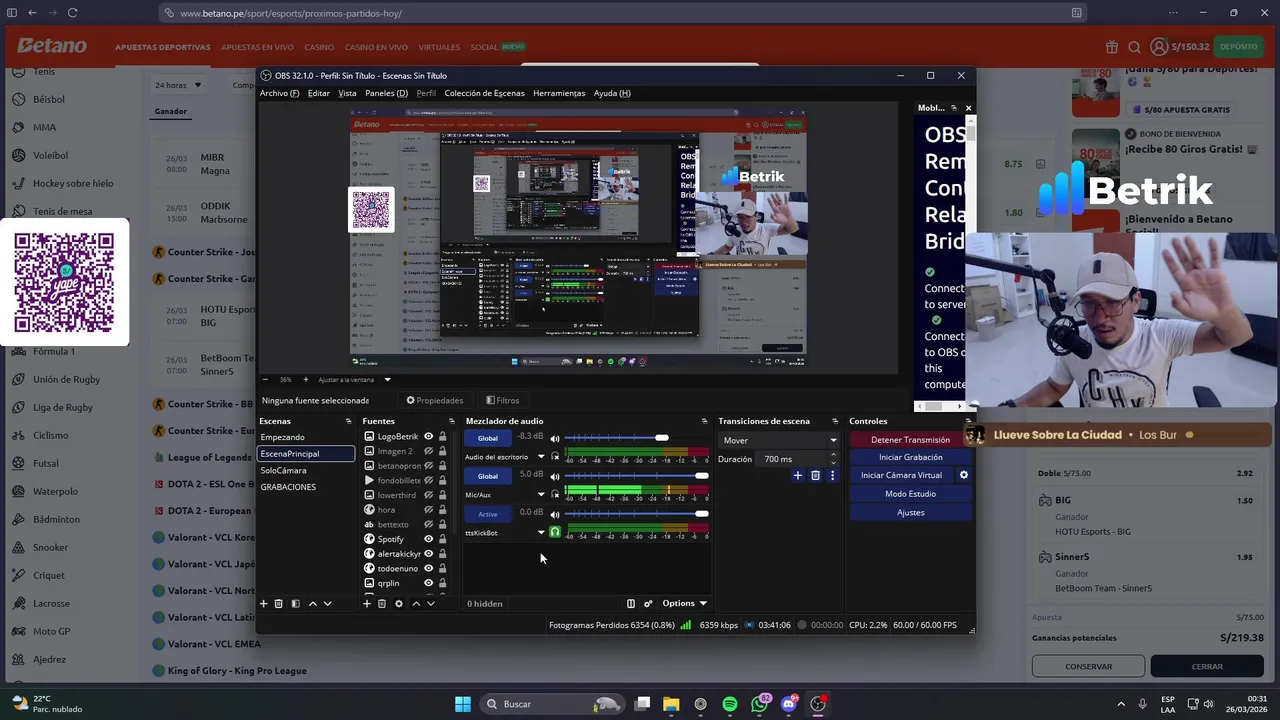Open Vista menu in OBS
1280x720 pixels.
(x=347, y=93)
